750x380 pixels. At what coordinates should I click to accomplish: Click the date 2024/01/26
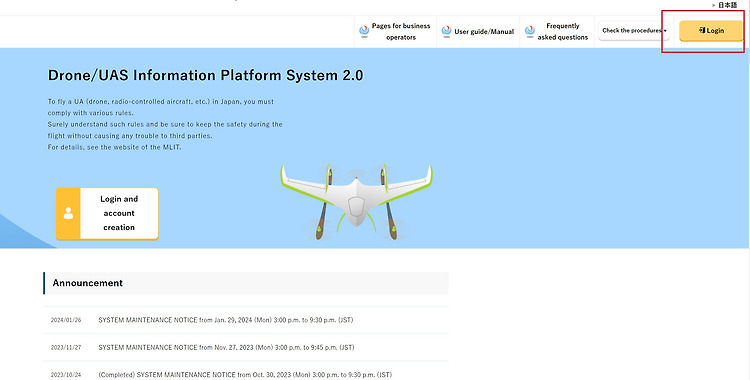66,320
